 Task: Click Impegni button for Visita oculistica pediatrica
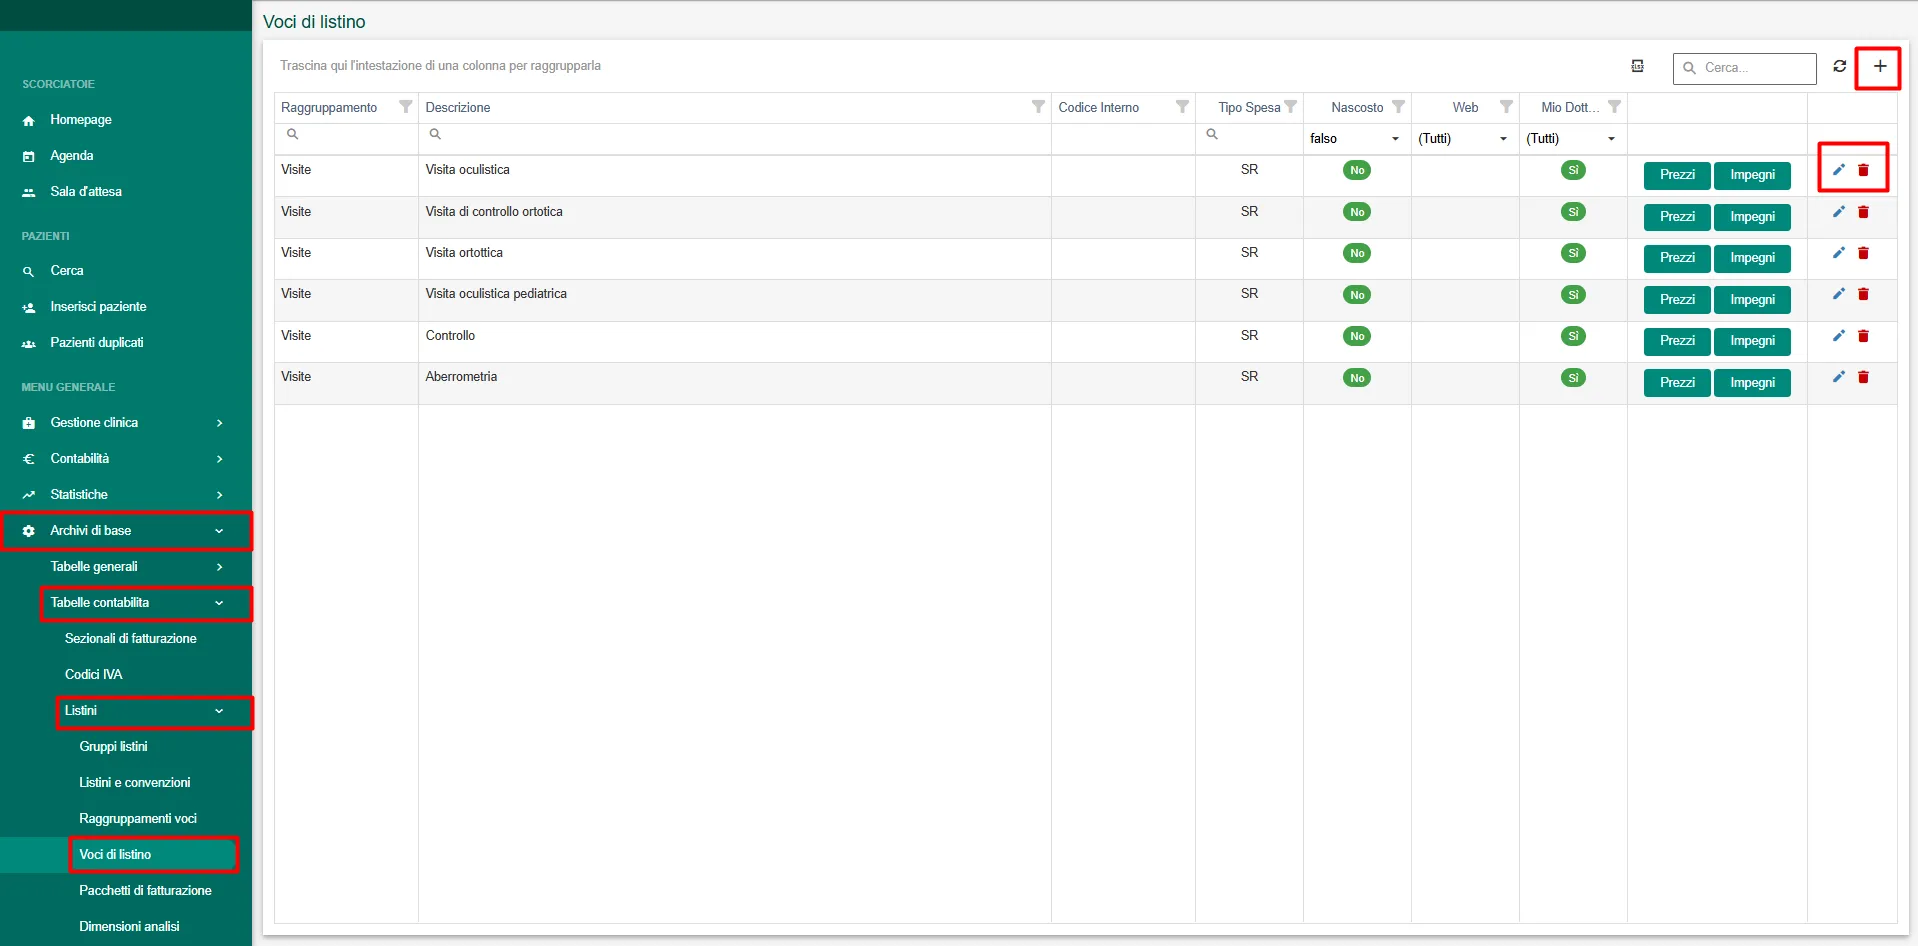point(1752,300)
